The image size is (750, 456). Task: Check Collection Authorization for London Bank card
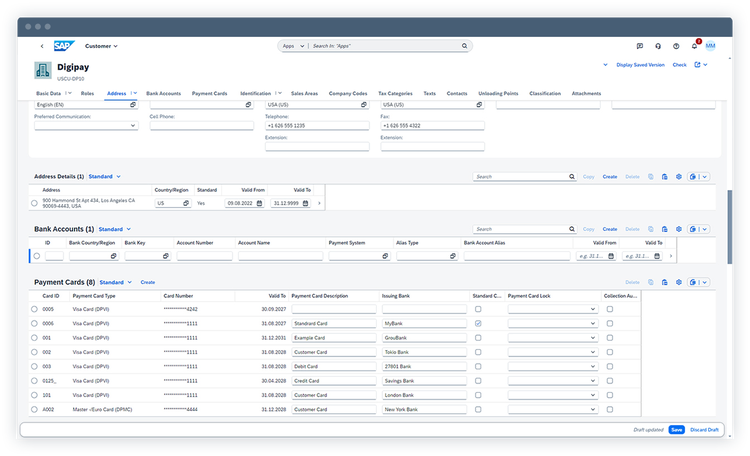click(x=609, y=395)
